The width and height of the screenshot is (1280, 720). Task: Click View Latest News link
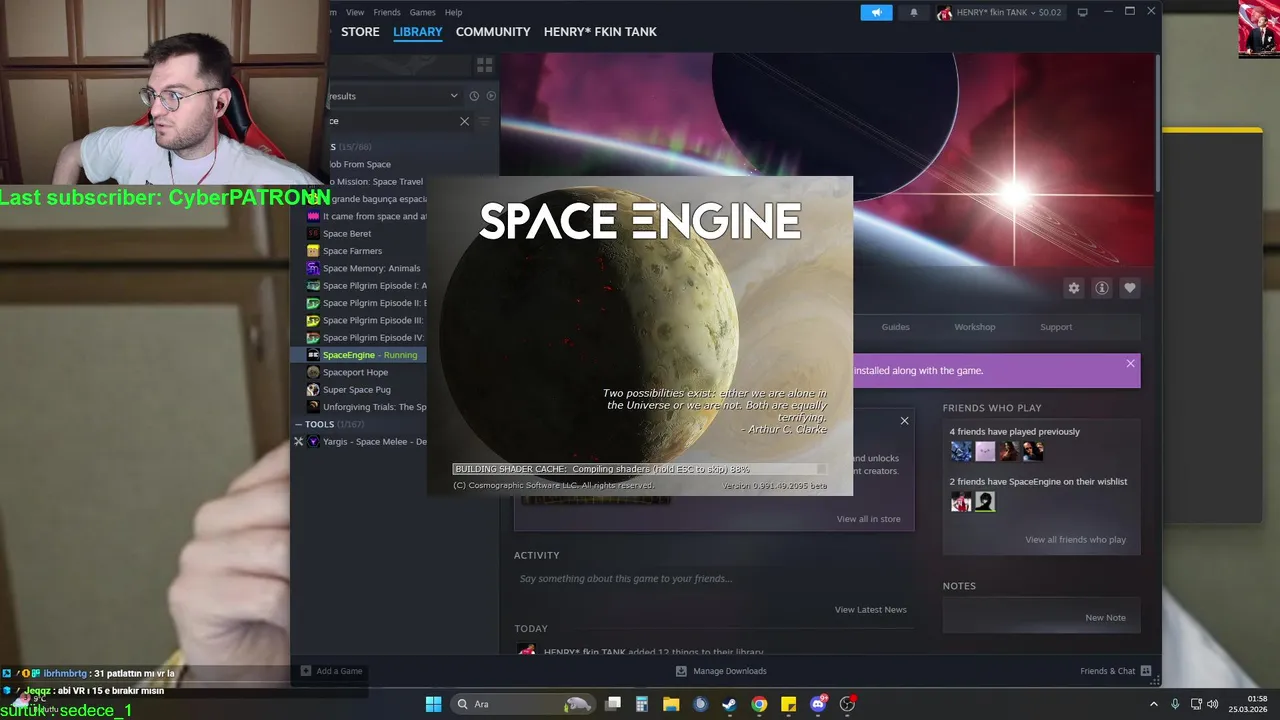point(871,609)
